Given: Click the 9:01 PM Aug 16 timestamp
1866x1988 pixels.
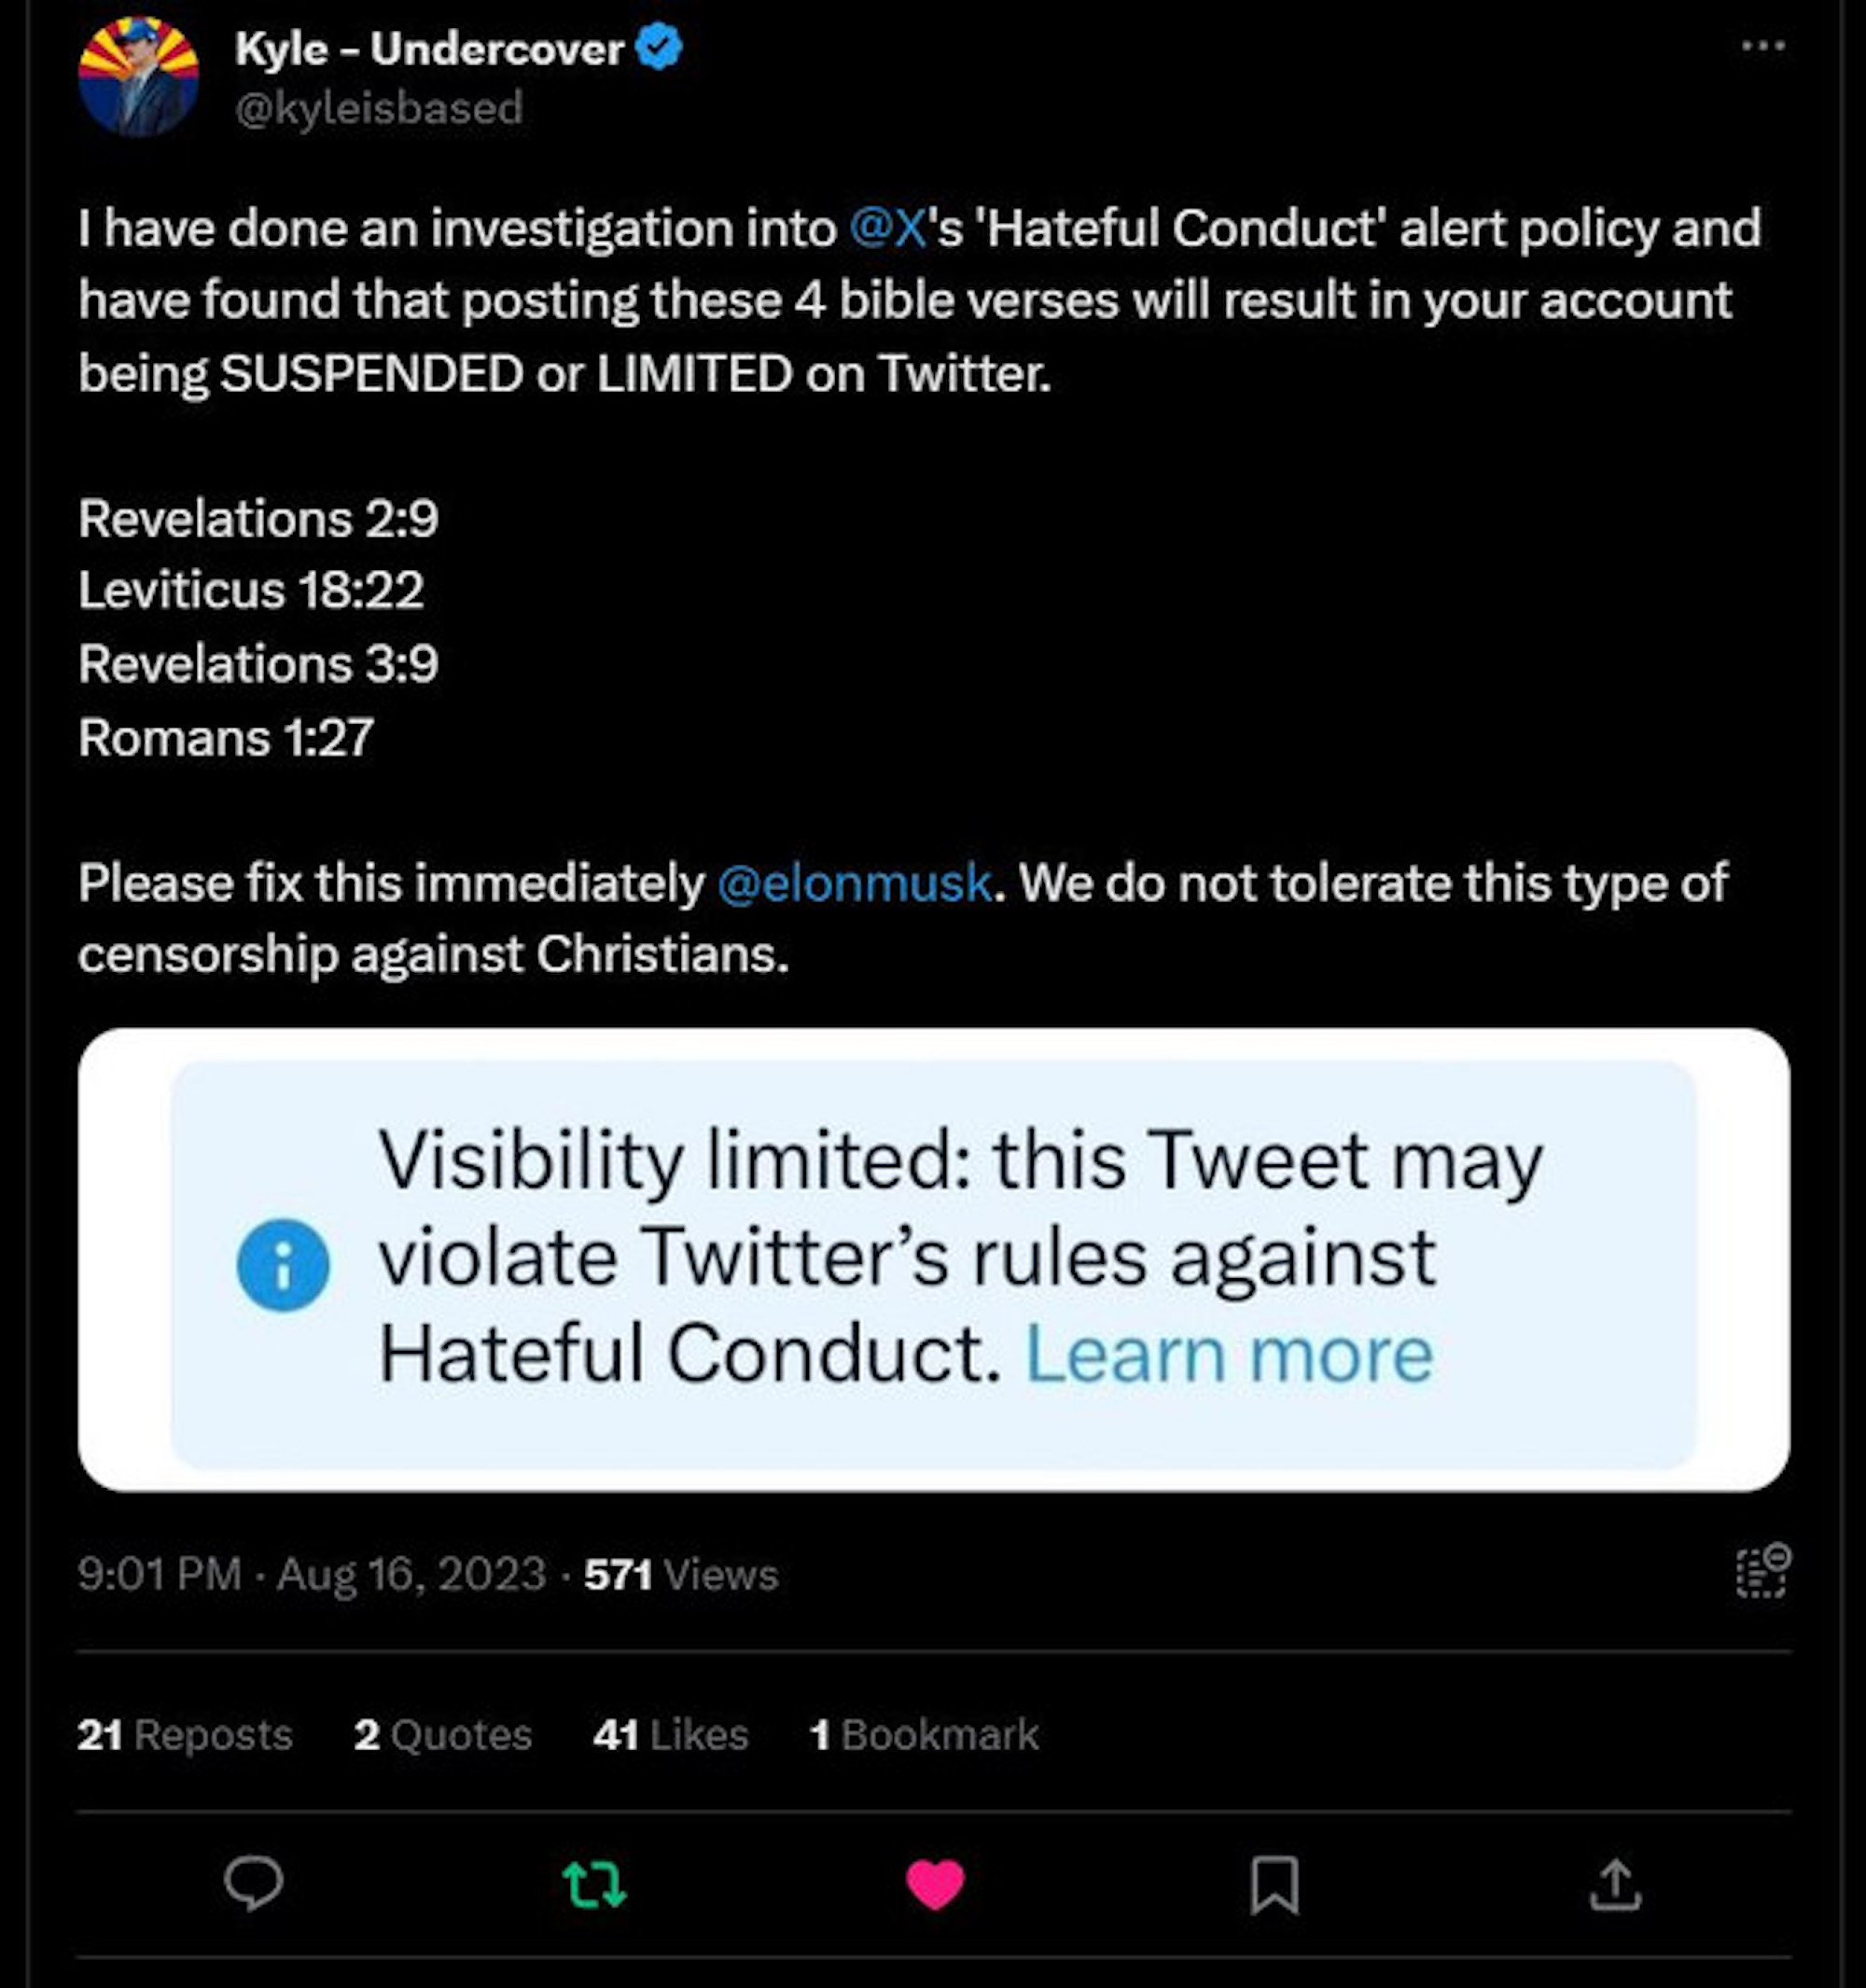Looking at the screenshot, I should pyautogui.click(x=311, y=1574).
